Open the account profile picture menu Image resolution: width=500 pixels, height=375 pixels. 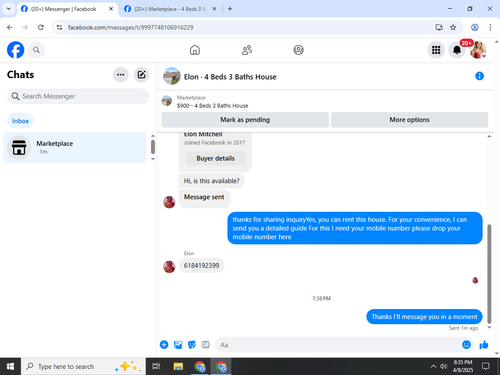478,50
